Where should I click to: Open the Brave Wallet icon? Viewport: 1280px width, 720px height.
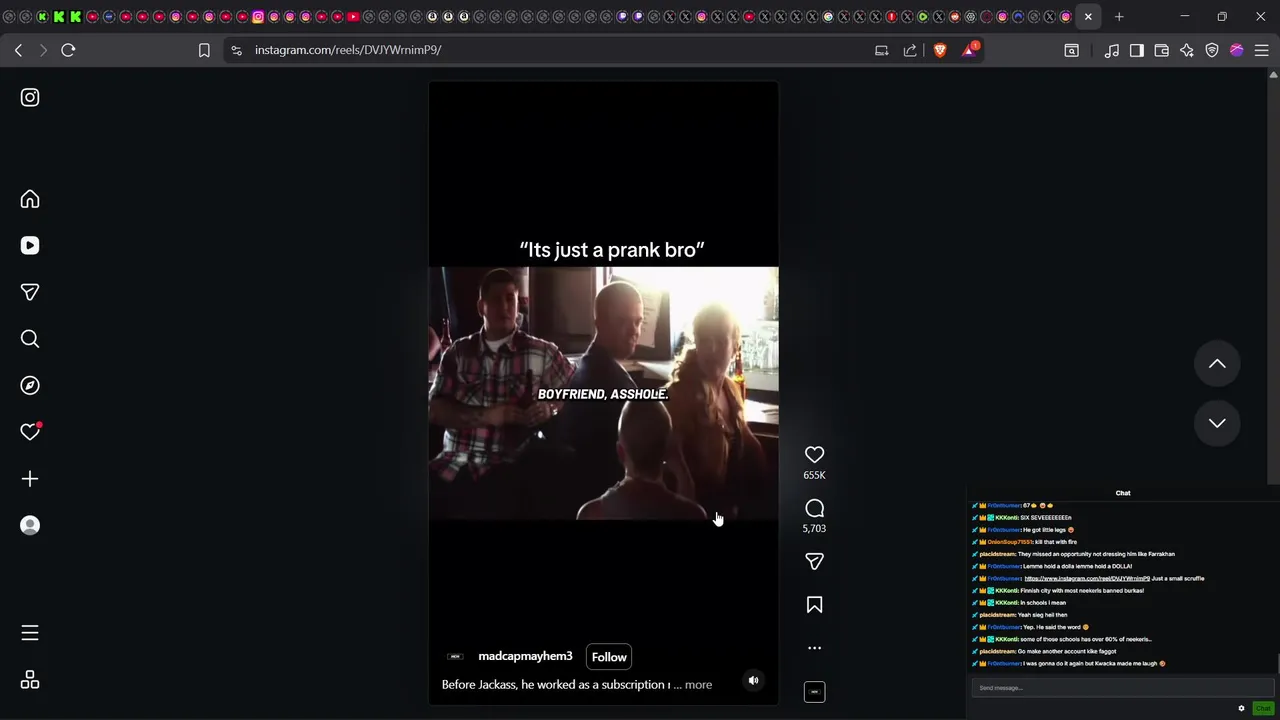[1162, 50]
